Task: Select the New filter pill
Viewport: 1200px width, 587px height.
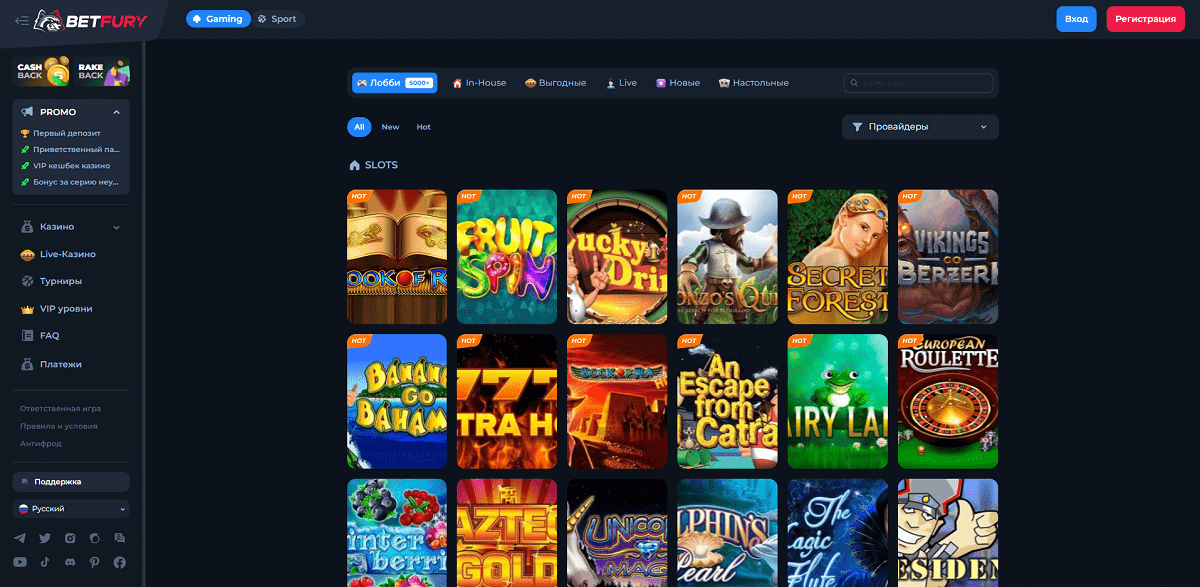Action: point(390,127)
